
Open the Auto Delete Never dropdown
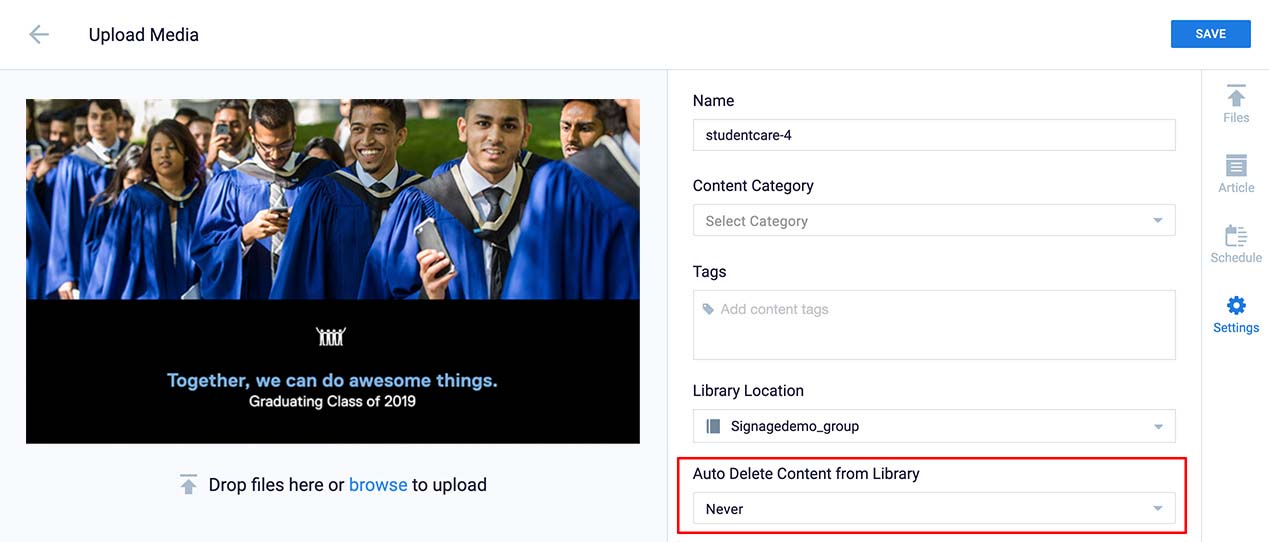(x=933, y=509)
